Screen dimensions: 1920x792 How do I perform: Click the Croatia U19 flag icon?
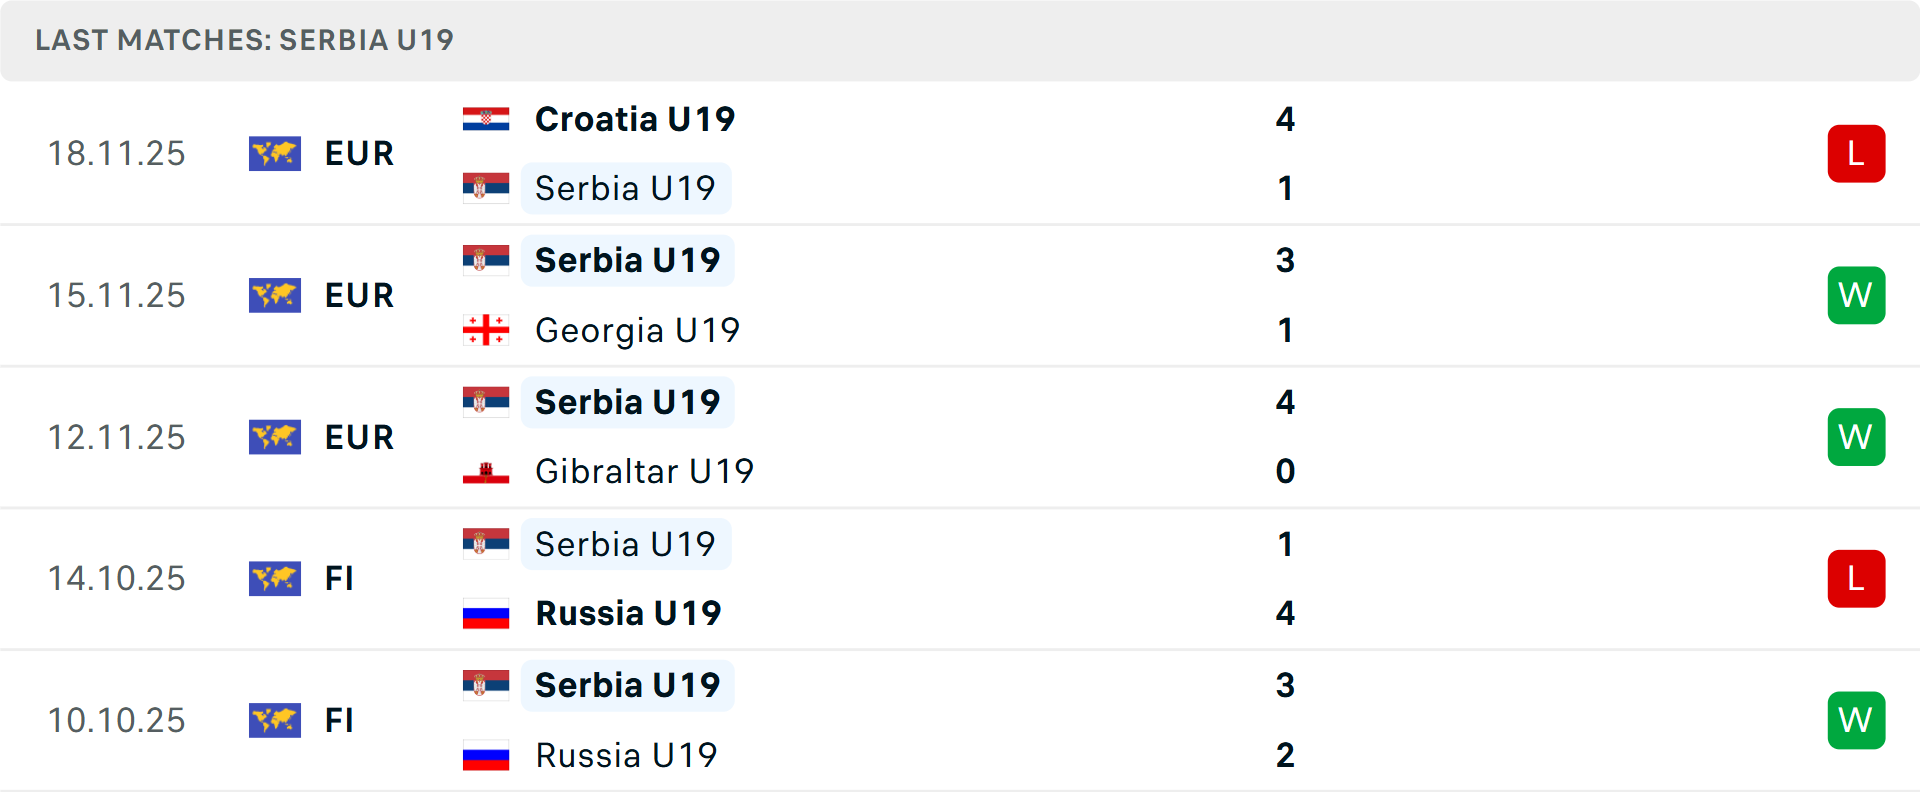point(487,117)
